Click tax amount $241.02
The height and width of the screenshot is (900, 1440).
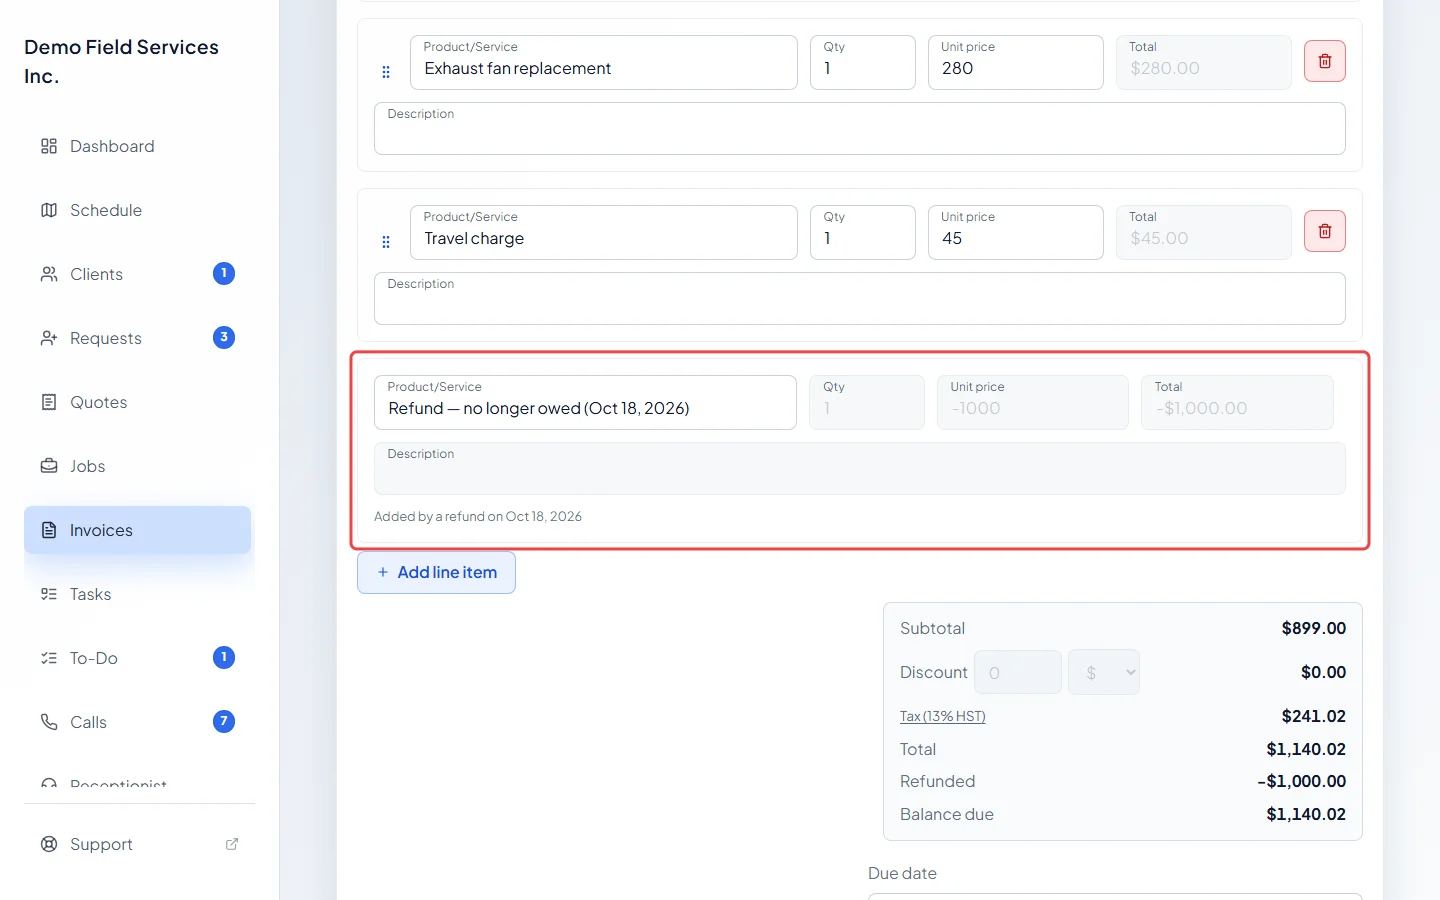1314,716
